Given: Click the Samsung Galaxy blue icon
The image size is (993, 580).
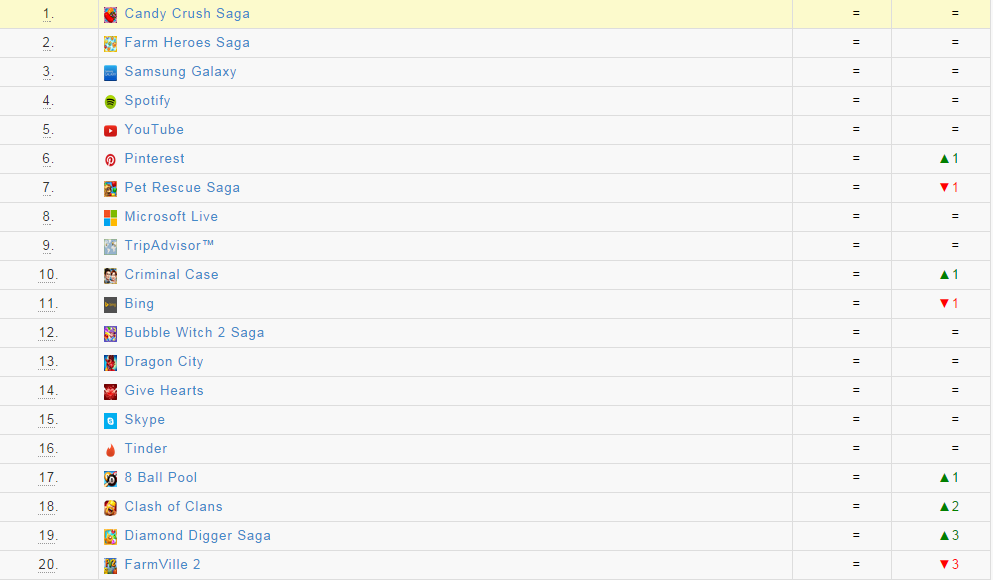Looking at the screenshot, I should tap(110, 73).
